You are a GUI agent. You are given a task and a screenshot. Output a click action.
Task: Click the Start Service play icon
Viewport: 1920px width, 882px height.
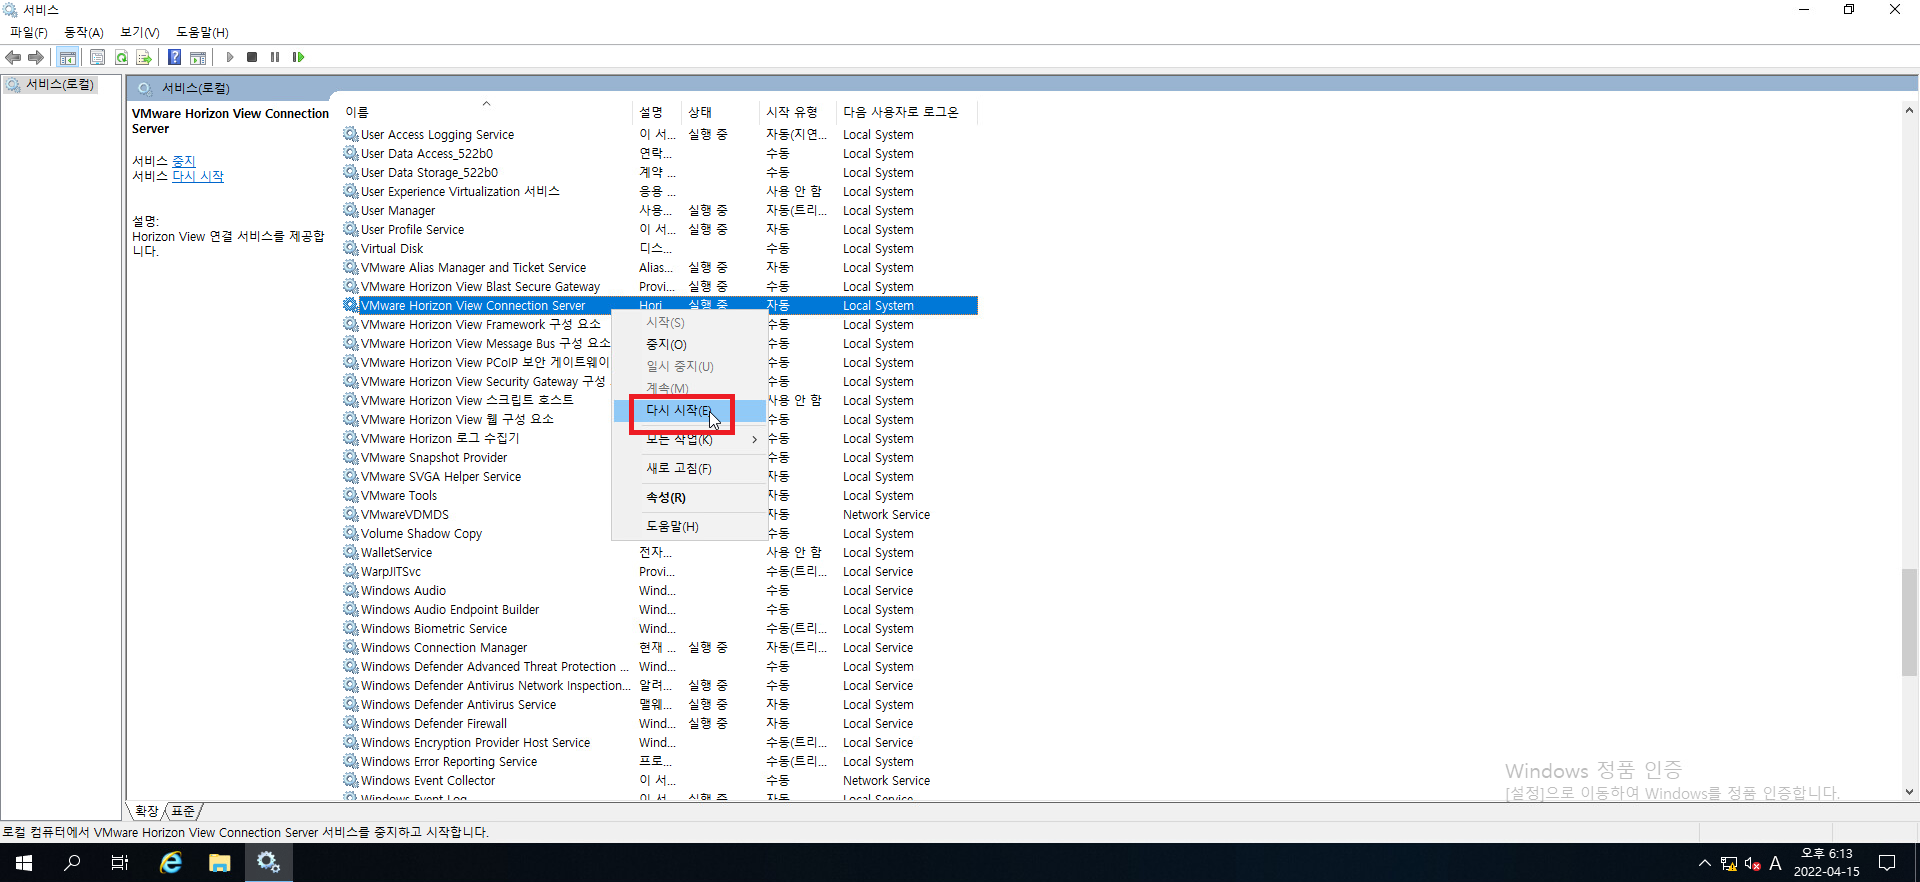tap(230, 57)
